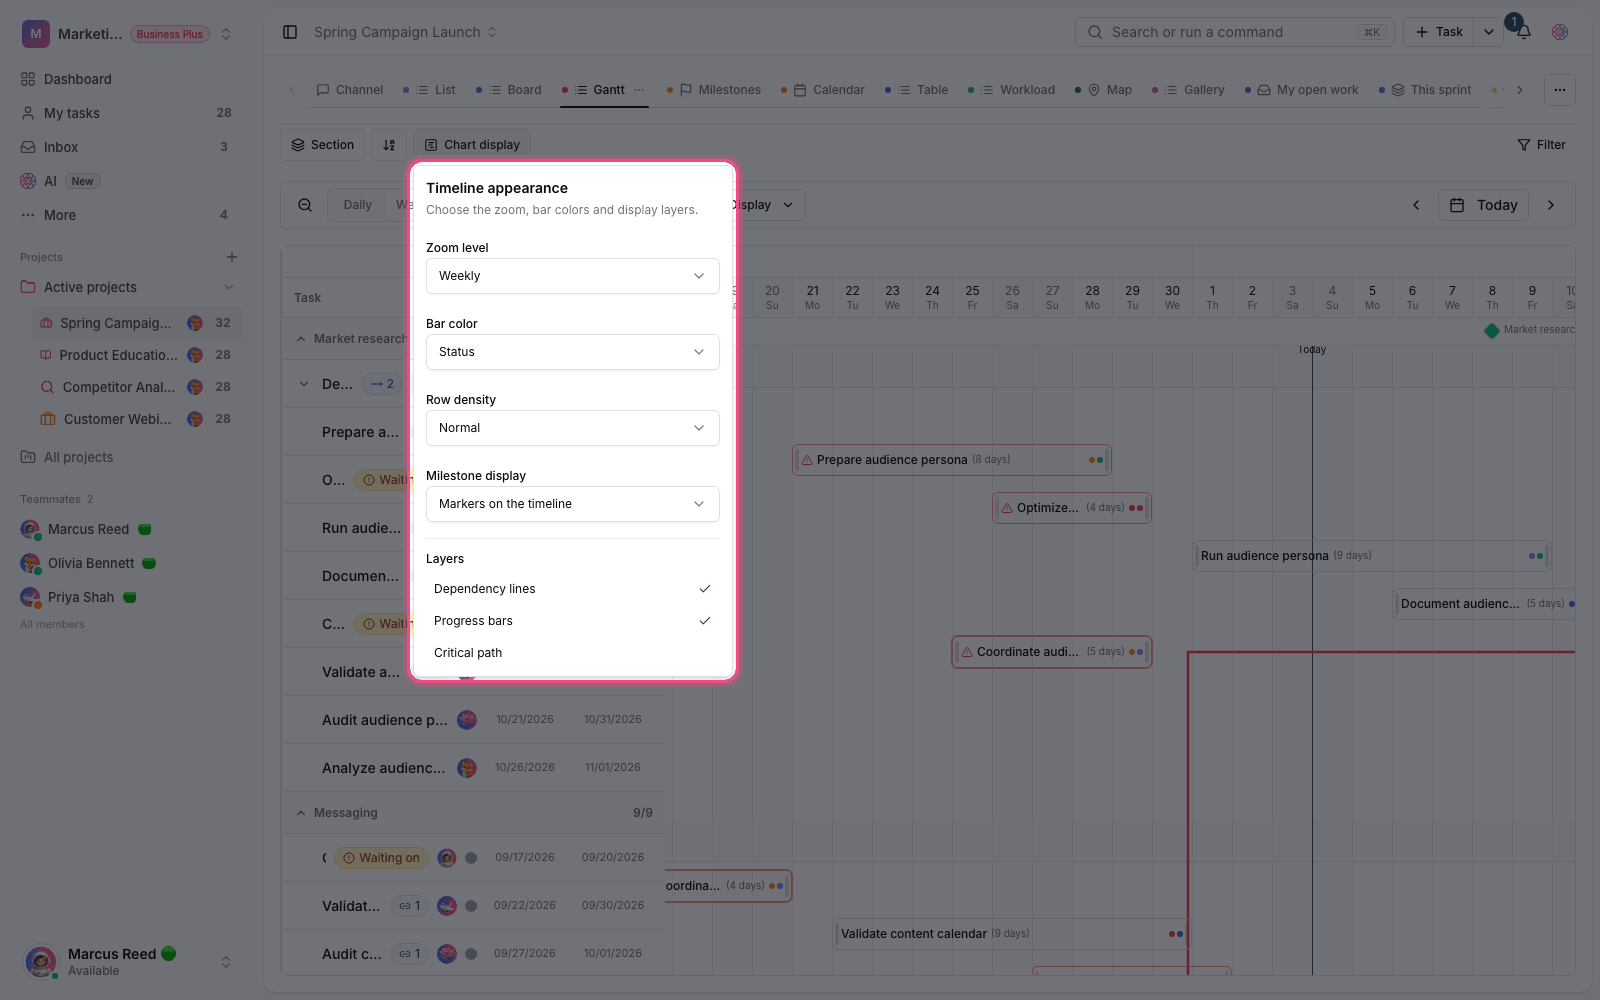Click the Section button
Image resolution: width=1600 pixels, height=1000 pixels.
(323, 145)
